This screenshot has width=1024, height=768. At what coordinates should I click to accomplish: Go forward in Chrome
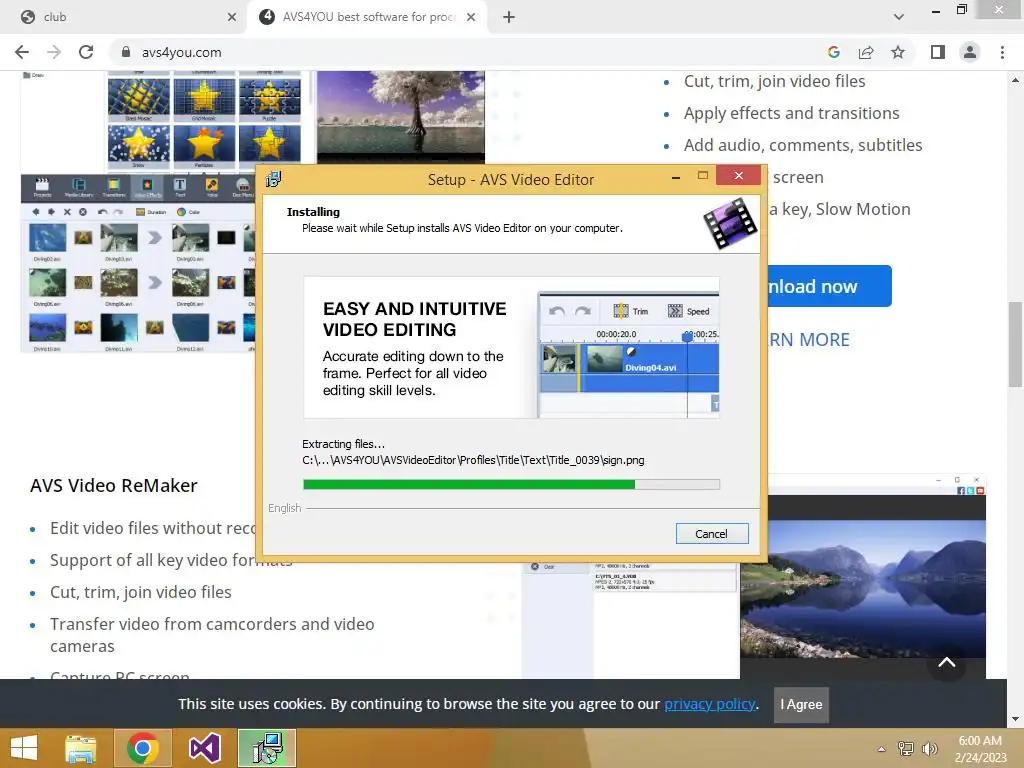pyautogui.click(x=54, y=52)
